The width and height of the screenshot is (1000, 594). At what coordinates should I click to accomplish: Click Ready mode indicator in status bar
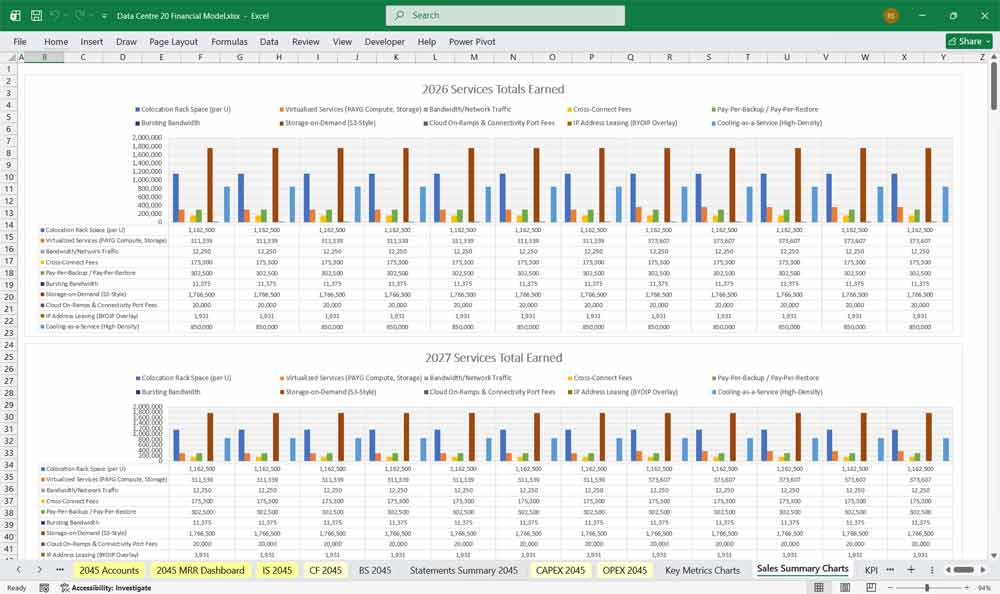pyautogui.click(x=15, y=587)
